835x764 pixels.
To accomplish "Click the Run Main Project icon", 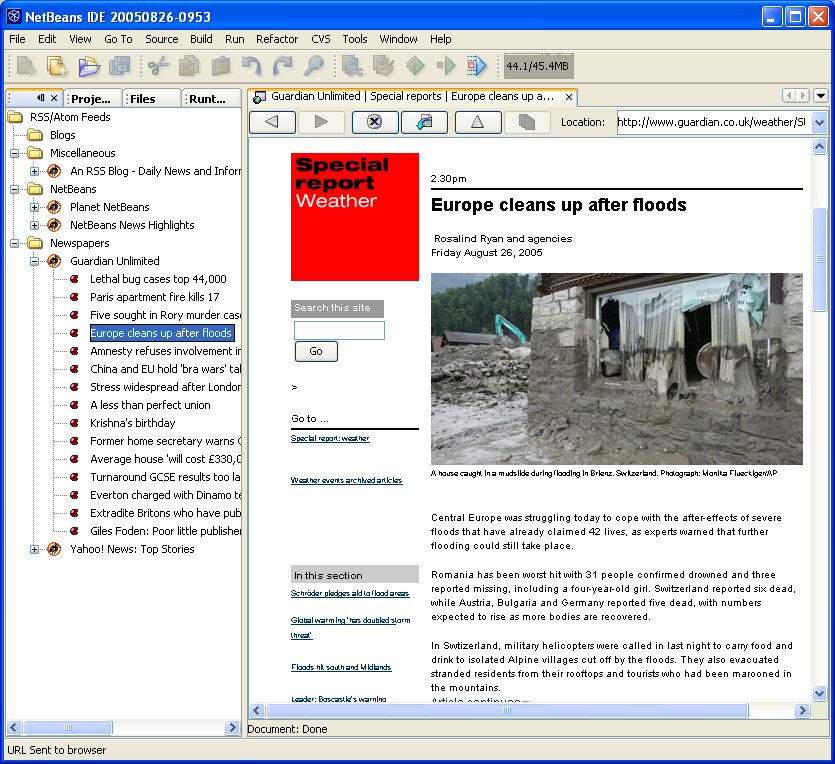I will point(415,66).
